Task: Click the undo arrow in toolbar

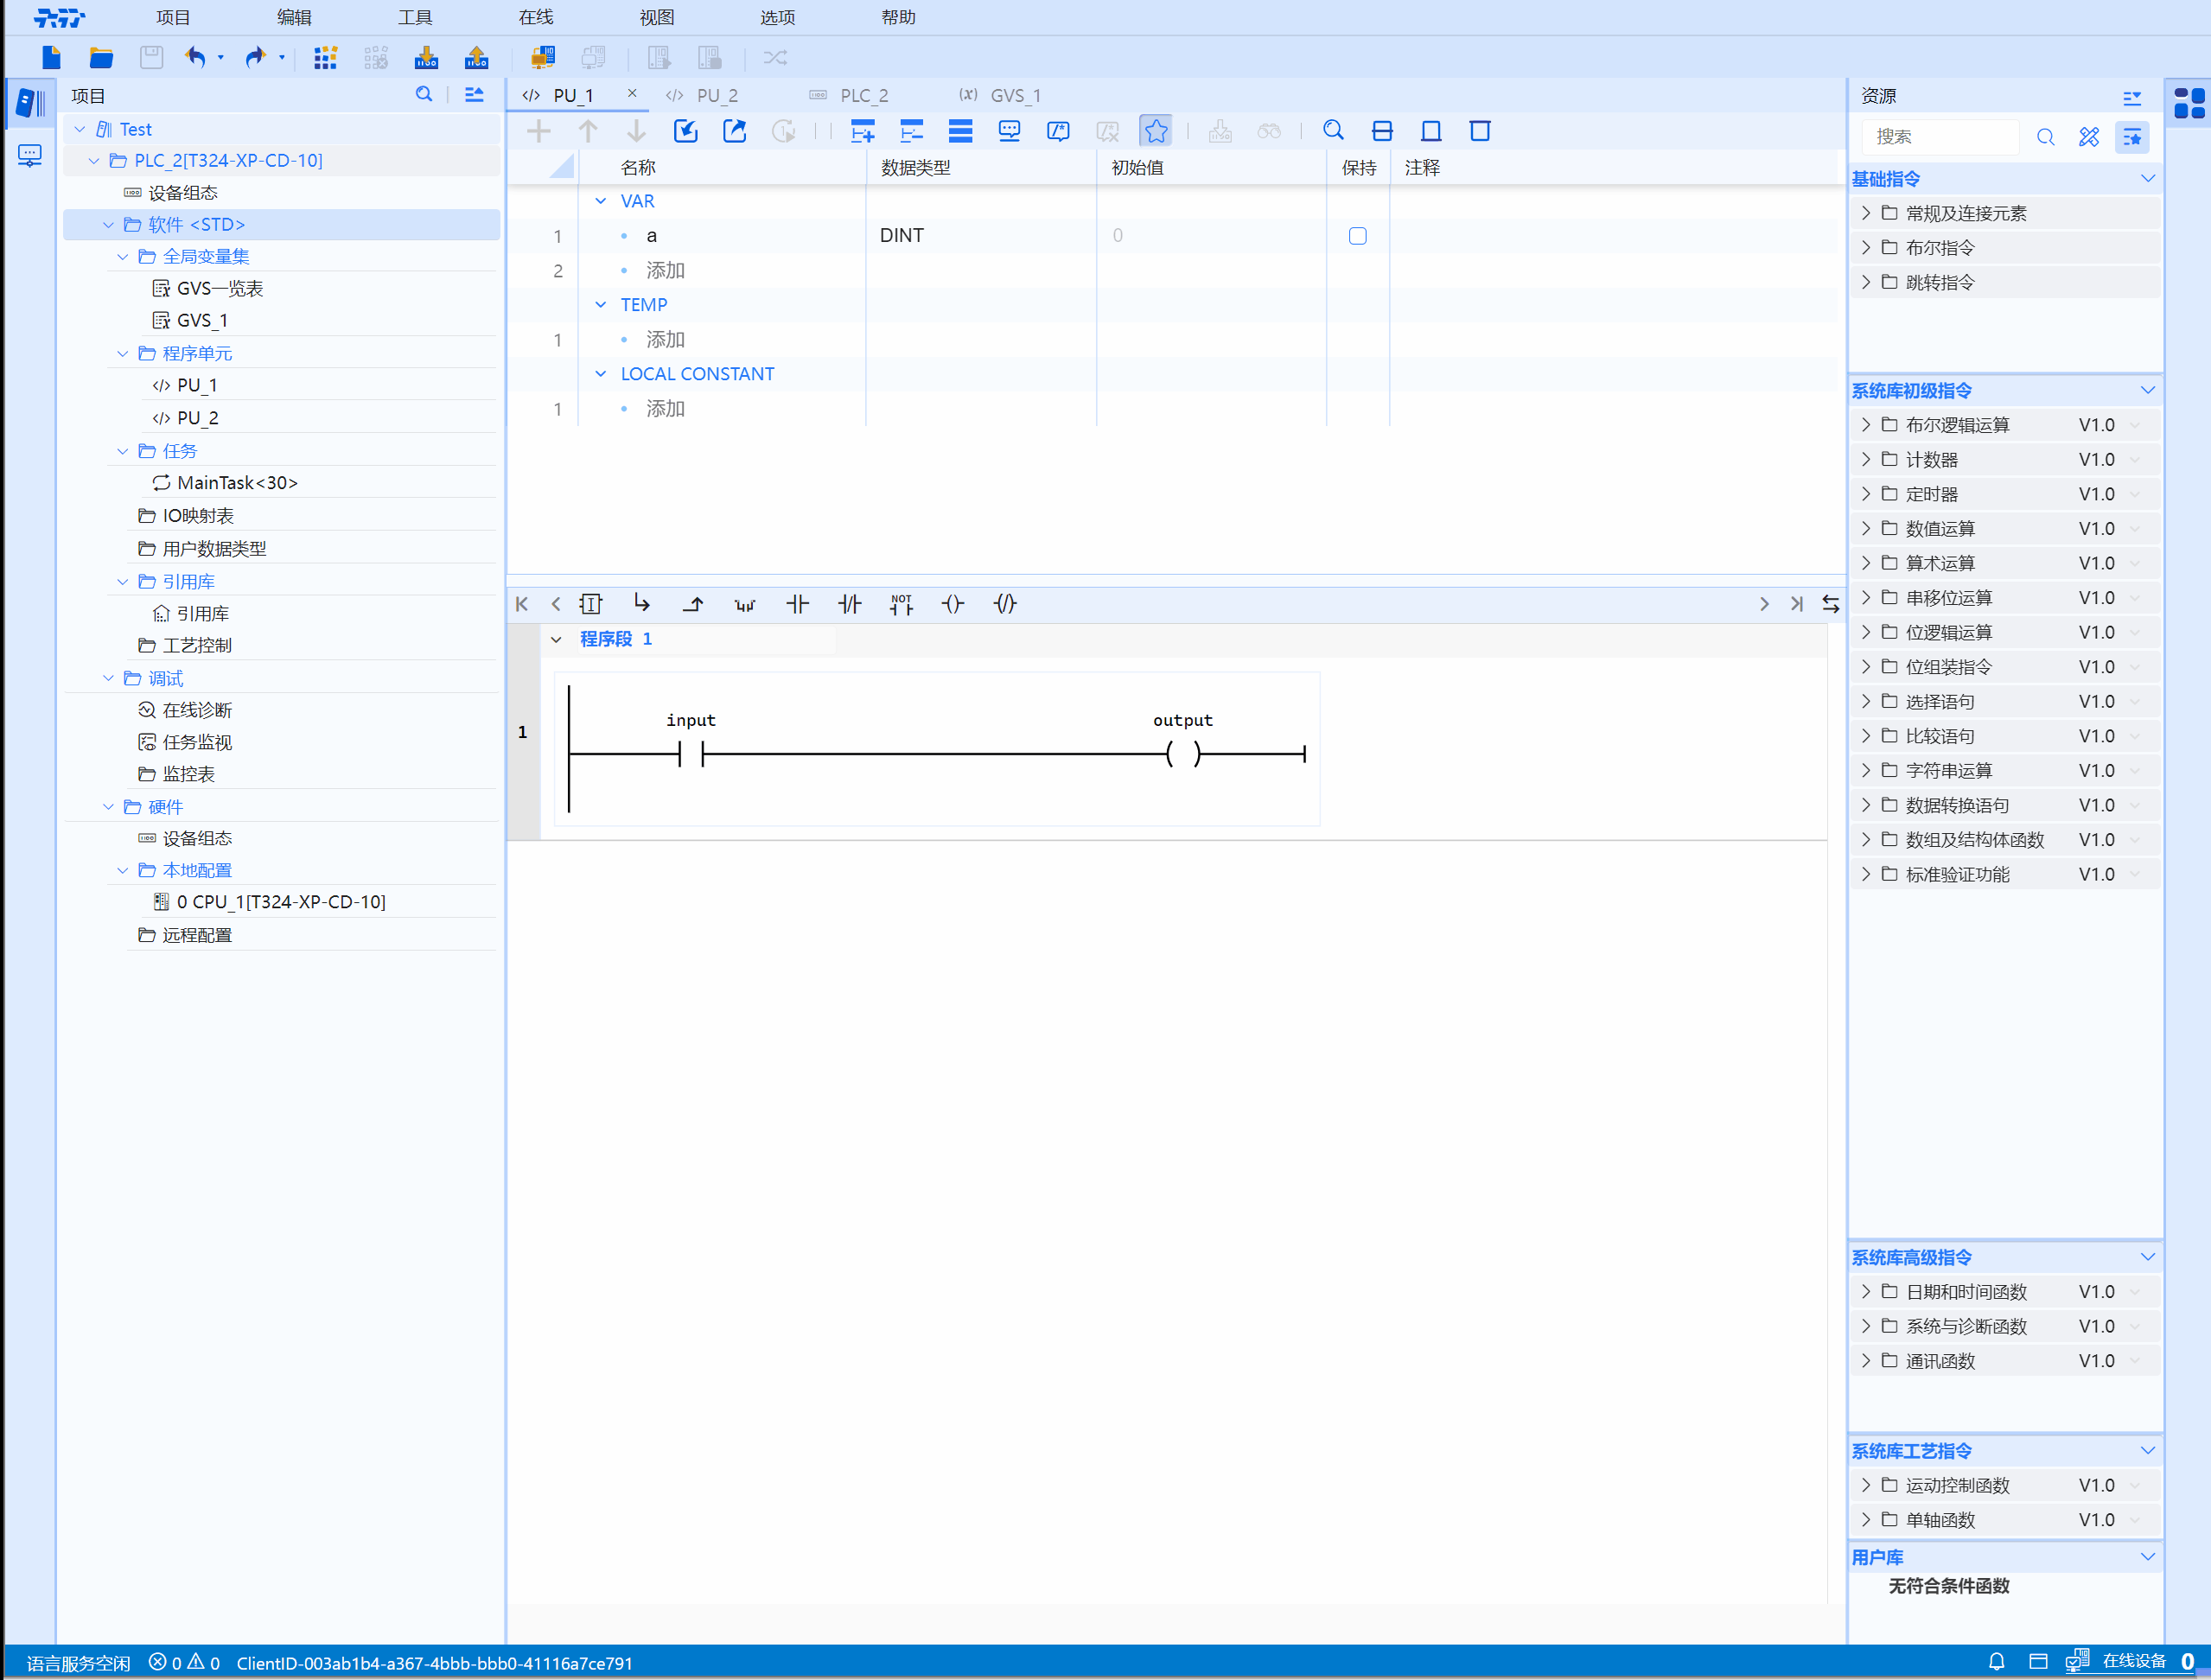Action: click(x=195, y=57)
